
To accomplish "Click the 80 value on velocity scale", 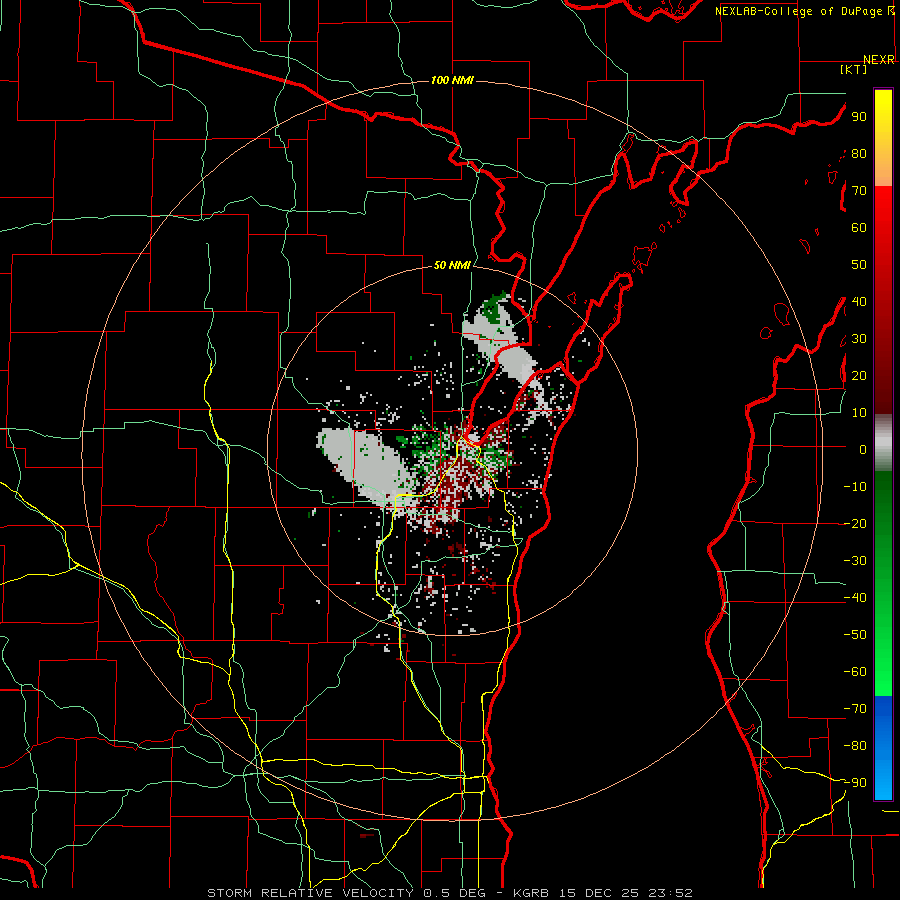I will [859, 154].
